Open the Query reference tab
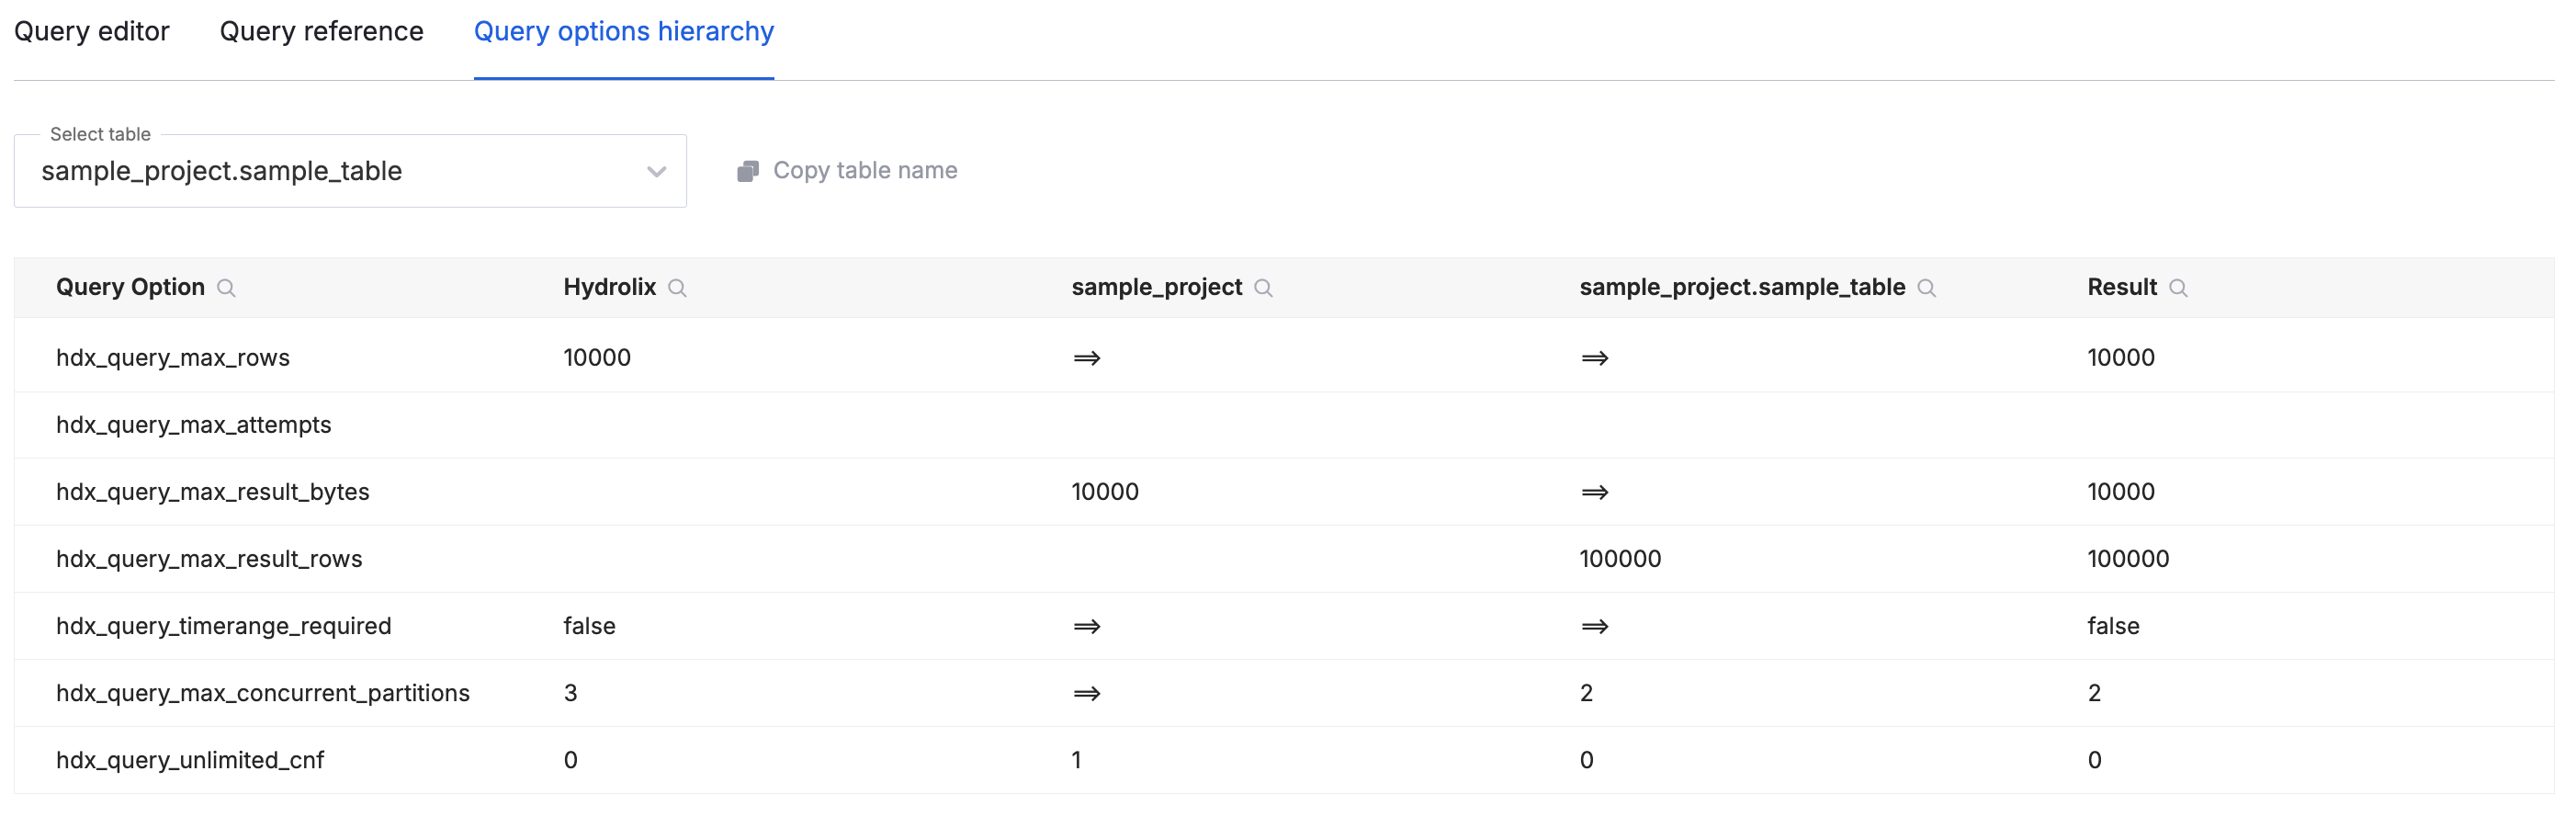Viewport: 2576px width, 828px height. [321, 31]
